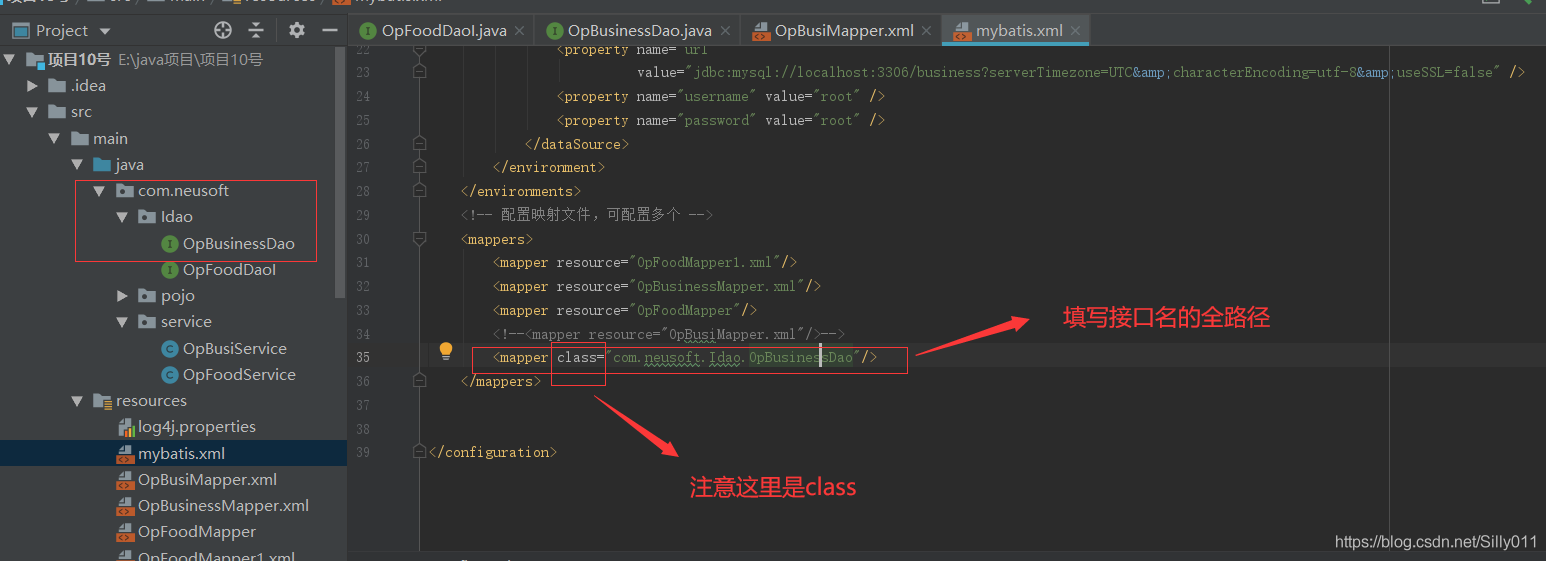Switch to OpBusiMapper.xml tab
The image size is (1546, 561).
click(x=844, y=31)
